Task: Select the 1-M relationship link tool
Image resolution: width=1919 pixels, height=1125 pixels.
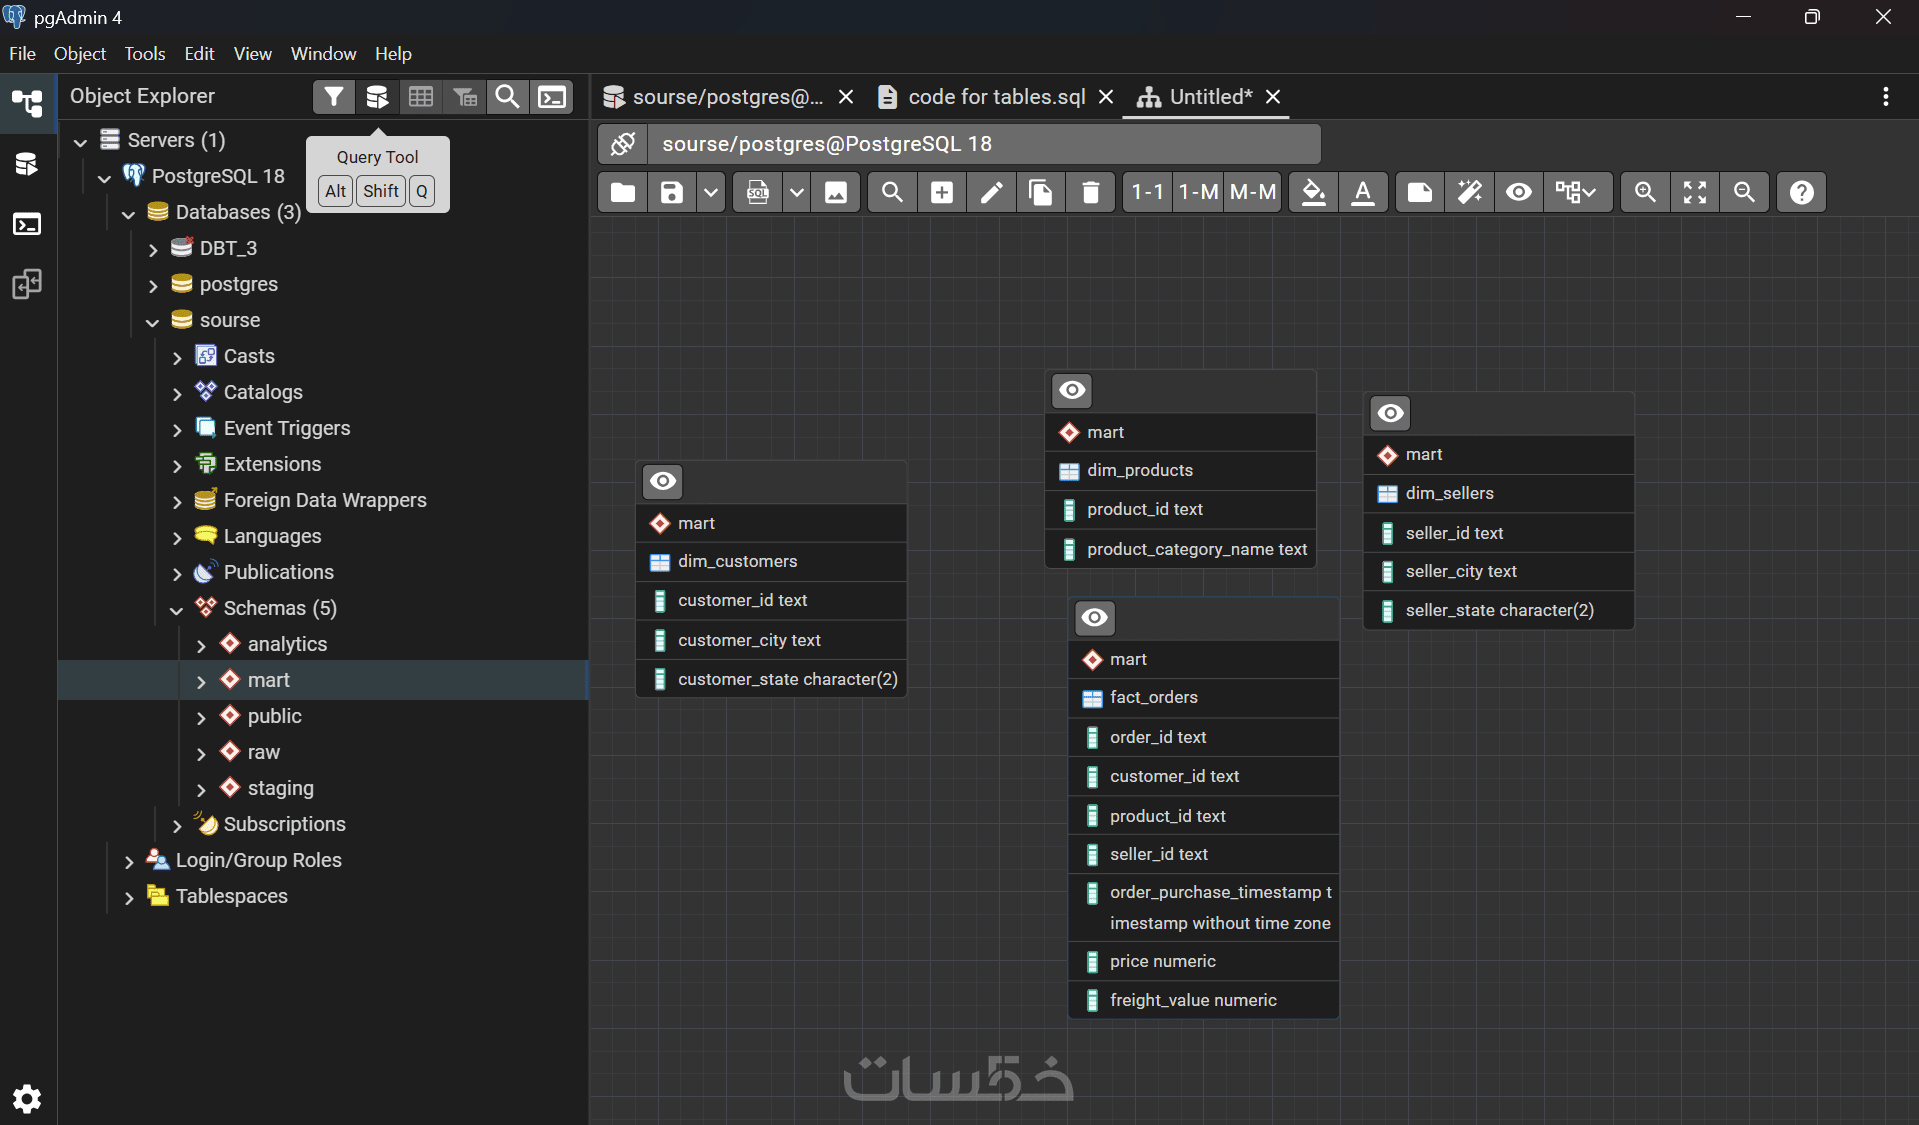Action: coord(1199,192)
